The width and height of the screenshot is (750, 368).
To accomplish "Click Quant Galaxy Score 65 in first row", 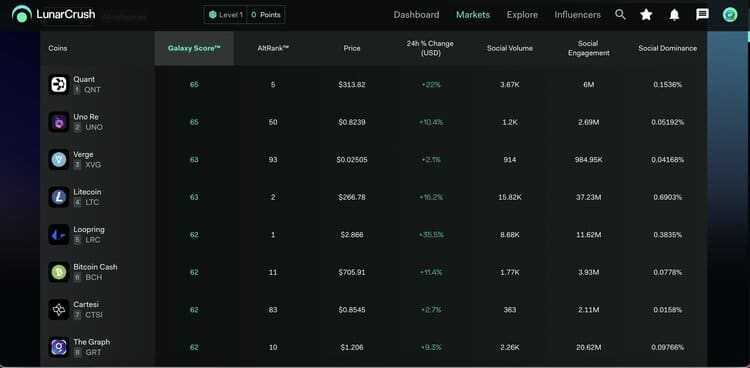I will pos(194,85).
